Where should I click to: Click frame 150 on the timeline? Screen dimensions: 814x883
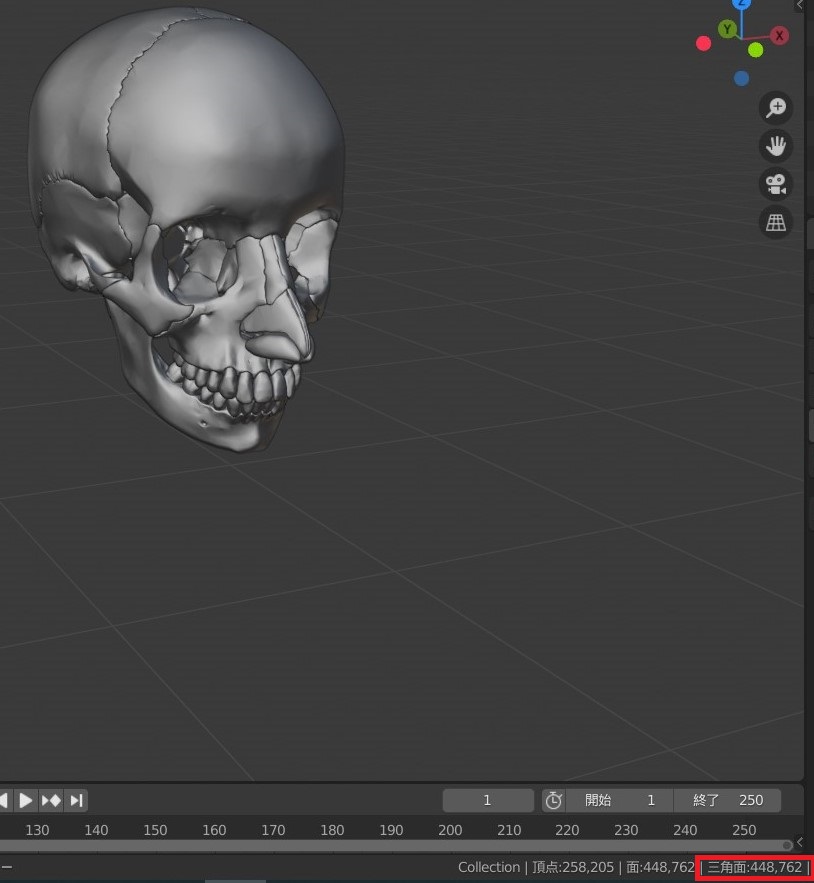pos(155,830)
